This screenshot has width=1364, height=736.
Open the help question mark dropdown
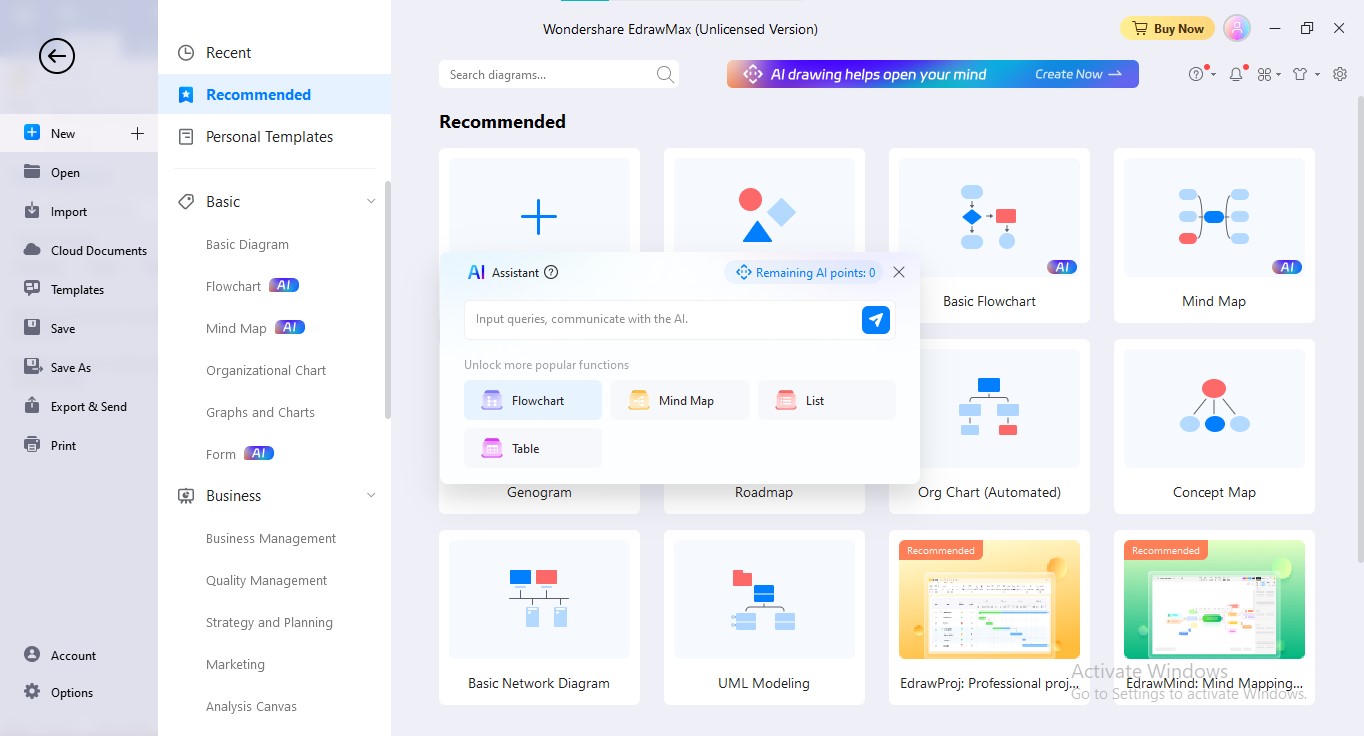click(1200, 74)
